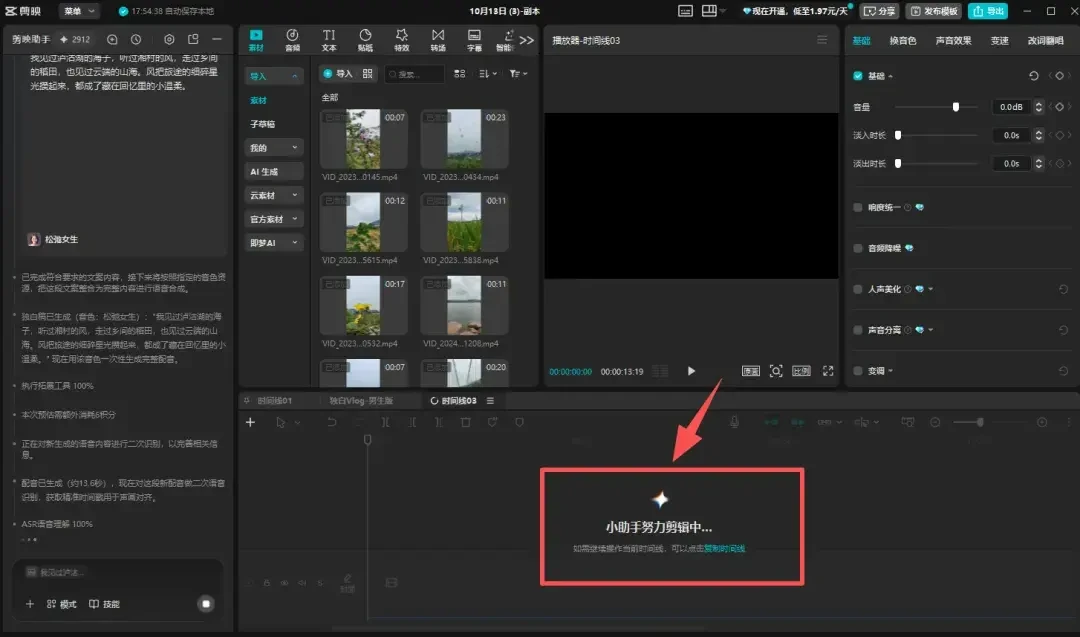1080x637 pixels.
Task: Open the 特效 effects tab
Action: tap(402, 40)
